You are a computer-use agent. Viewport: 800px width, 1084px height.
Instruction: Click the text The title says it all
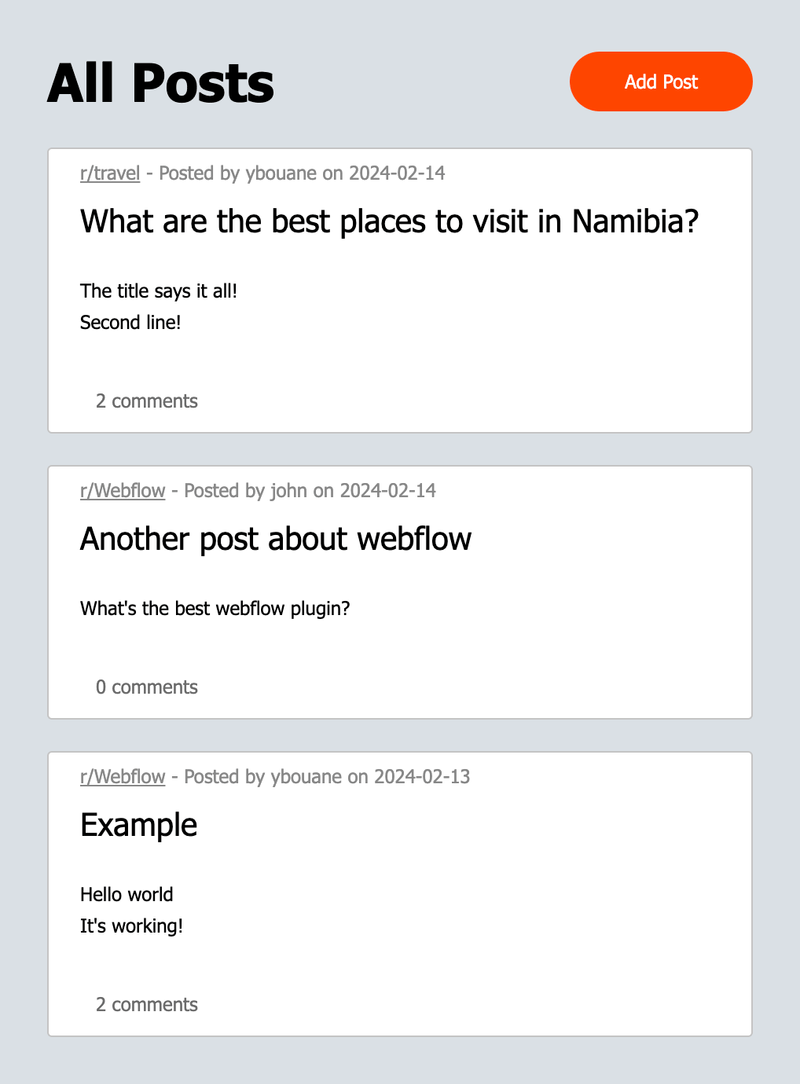pos(158,291)
